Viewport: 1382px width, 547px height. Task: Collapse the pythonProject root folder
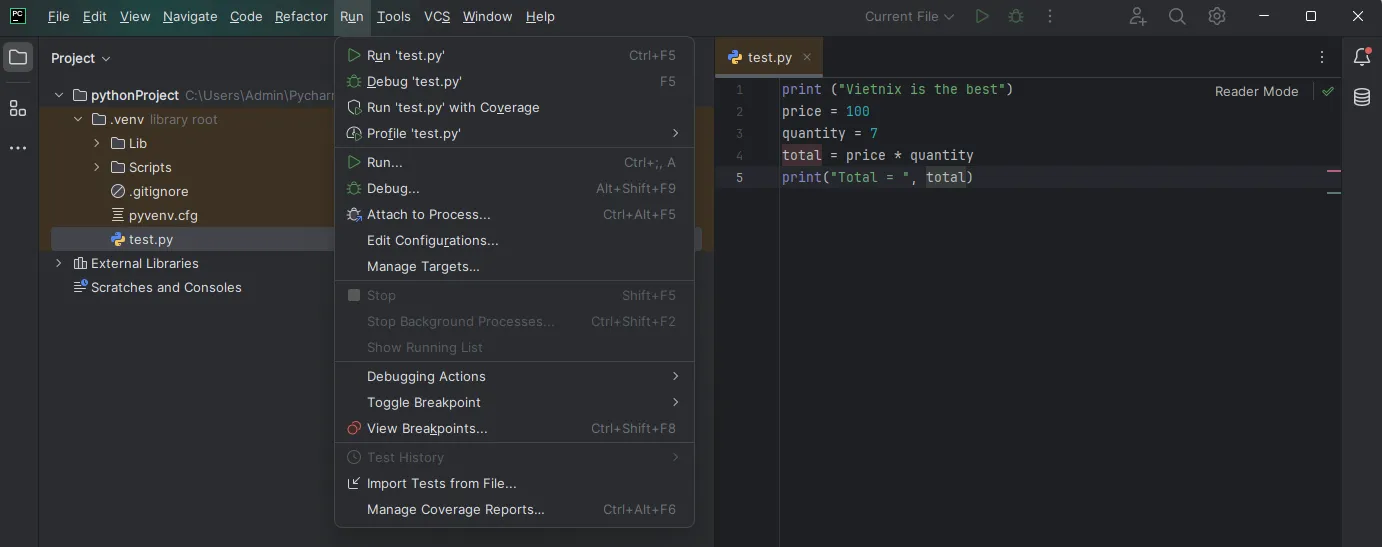pyautogui.click(x=59, y=95)
